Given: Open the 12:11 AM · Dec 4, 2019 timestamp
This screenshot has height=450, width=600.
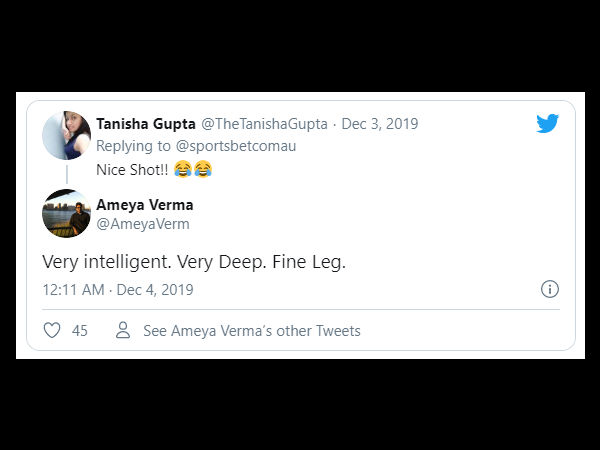Looking at the screenshot, I should point(118,290).
